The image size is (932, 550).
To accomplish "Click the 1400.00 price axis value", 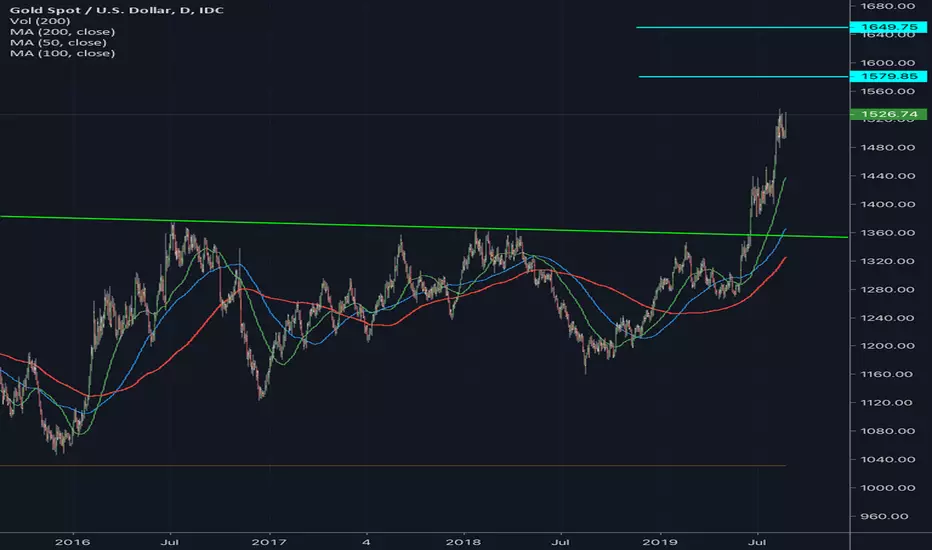I will tap(888, 204).
